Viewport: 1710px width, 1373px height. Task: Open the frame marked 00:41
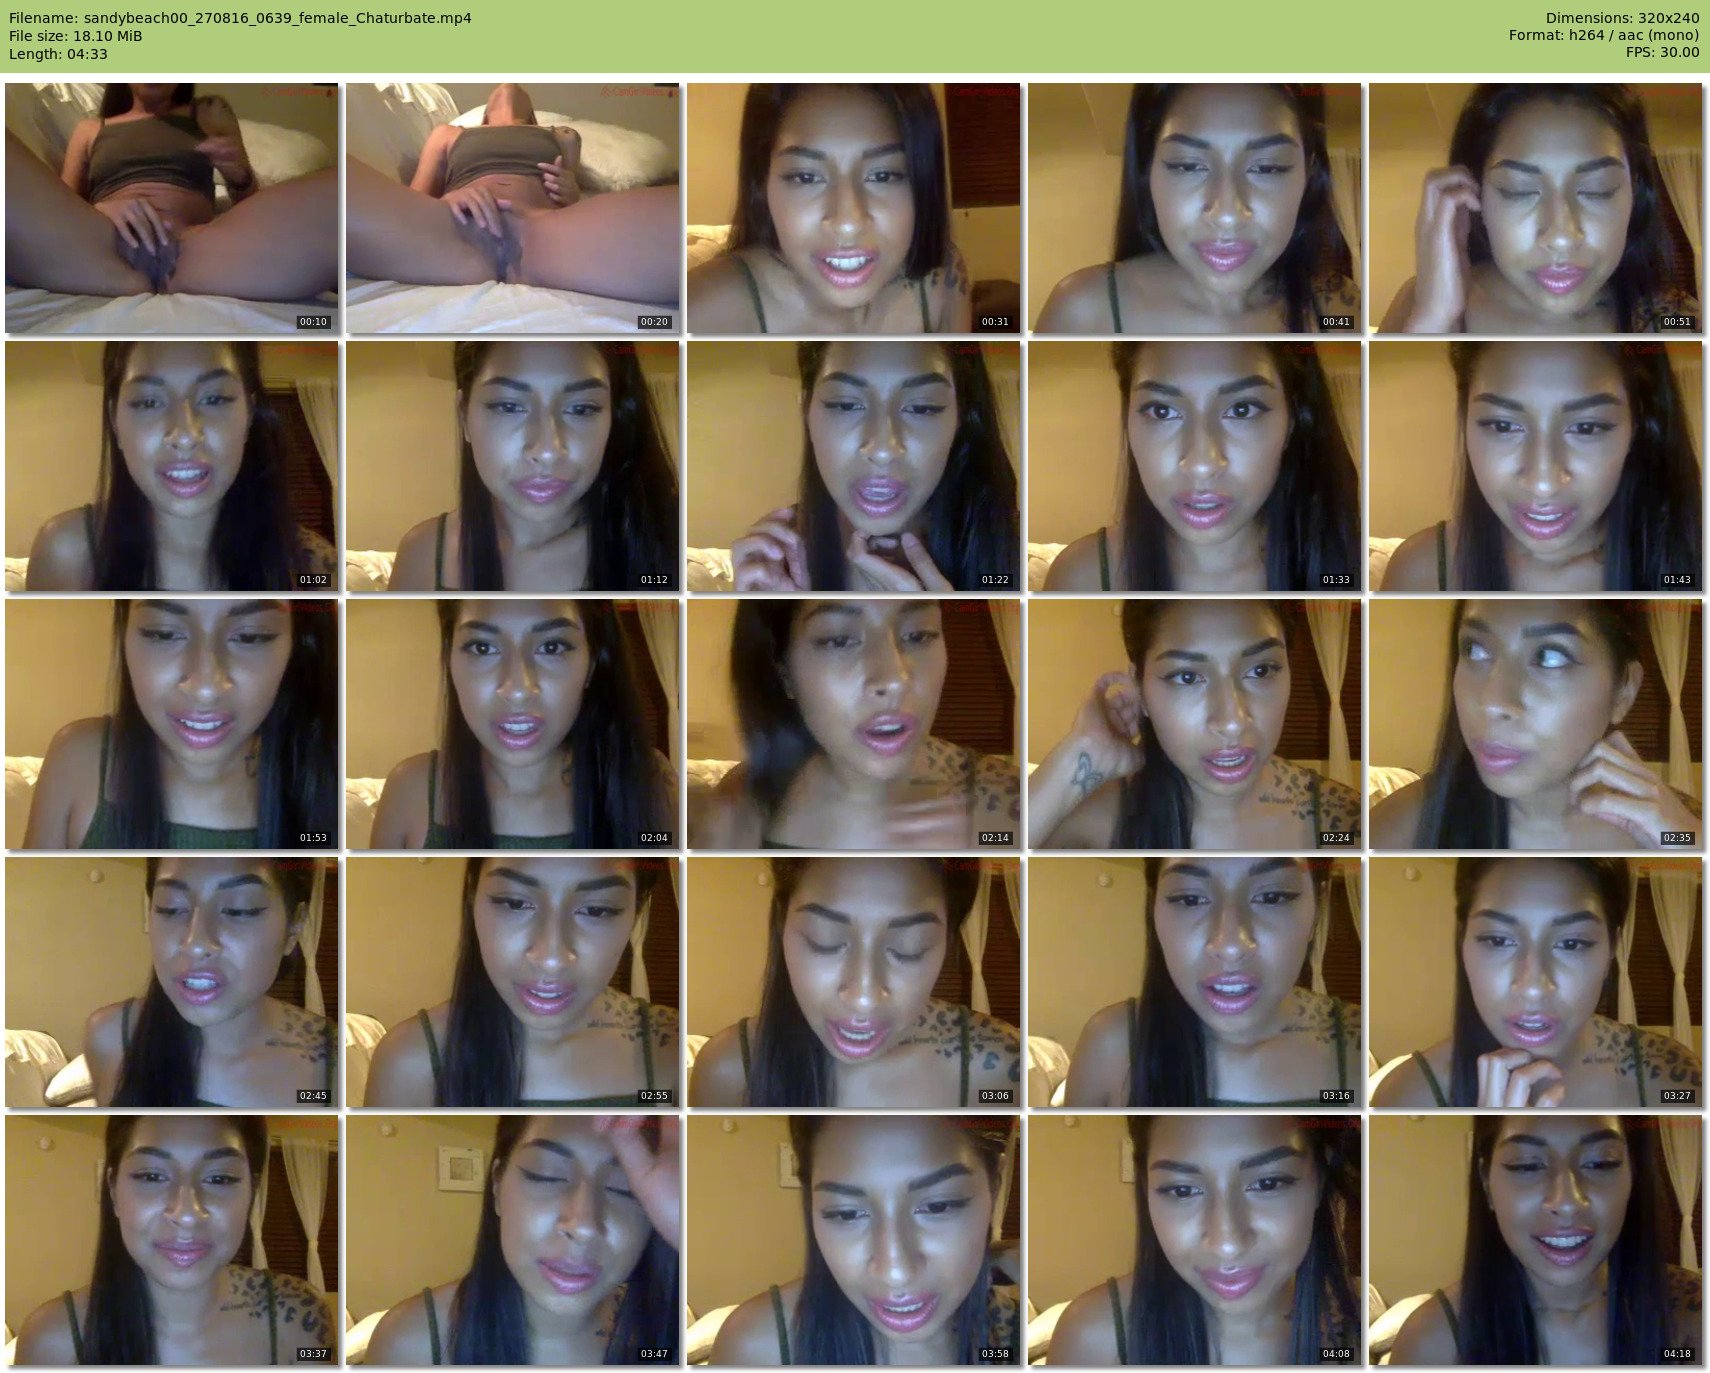[1195, 208]
